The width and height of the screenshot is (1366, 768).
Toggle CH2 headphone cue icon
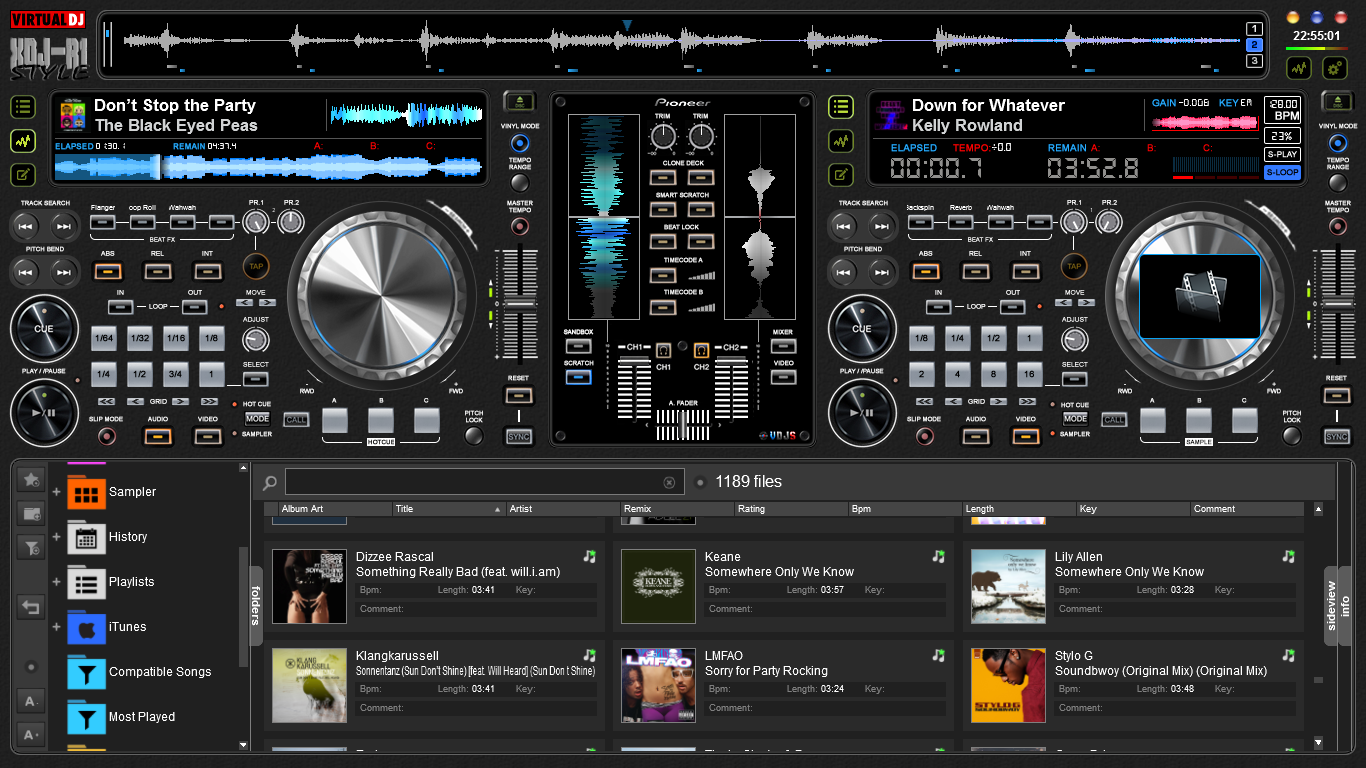pyautogui.click(x=701, y=351)
